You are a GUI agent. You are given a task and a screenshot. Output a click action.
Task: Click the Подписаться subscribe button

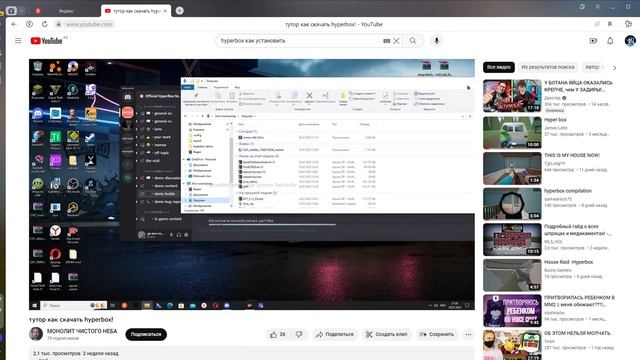coord(146,334)
